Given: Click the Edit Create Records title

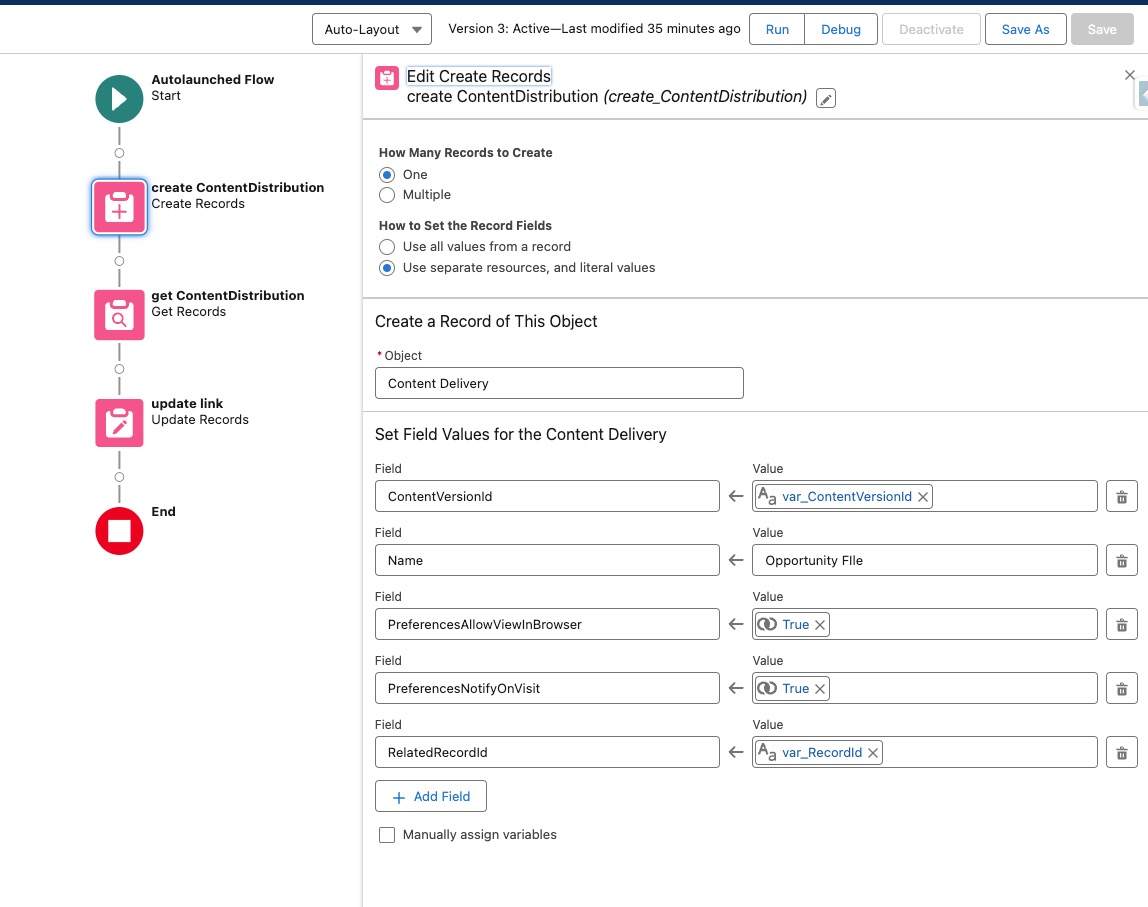Looking at the screenshot, I should coord(479,76).
